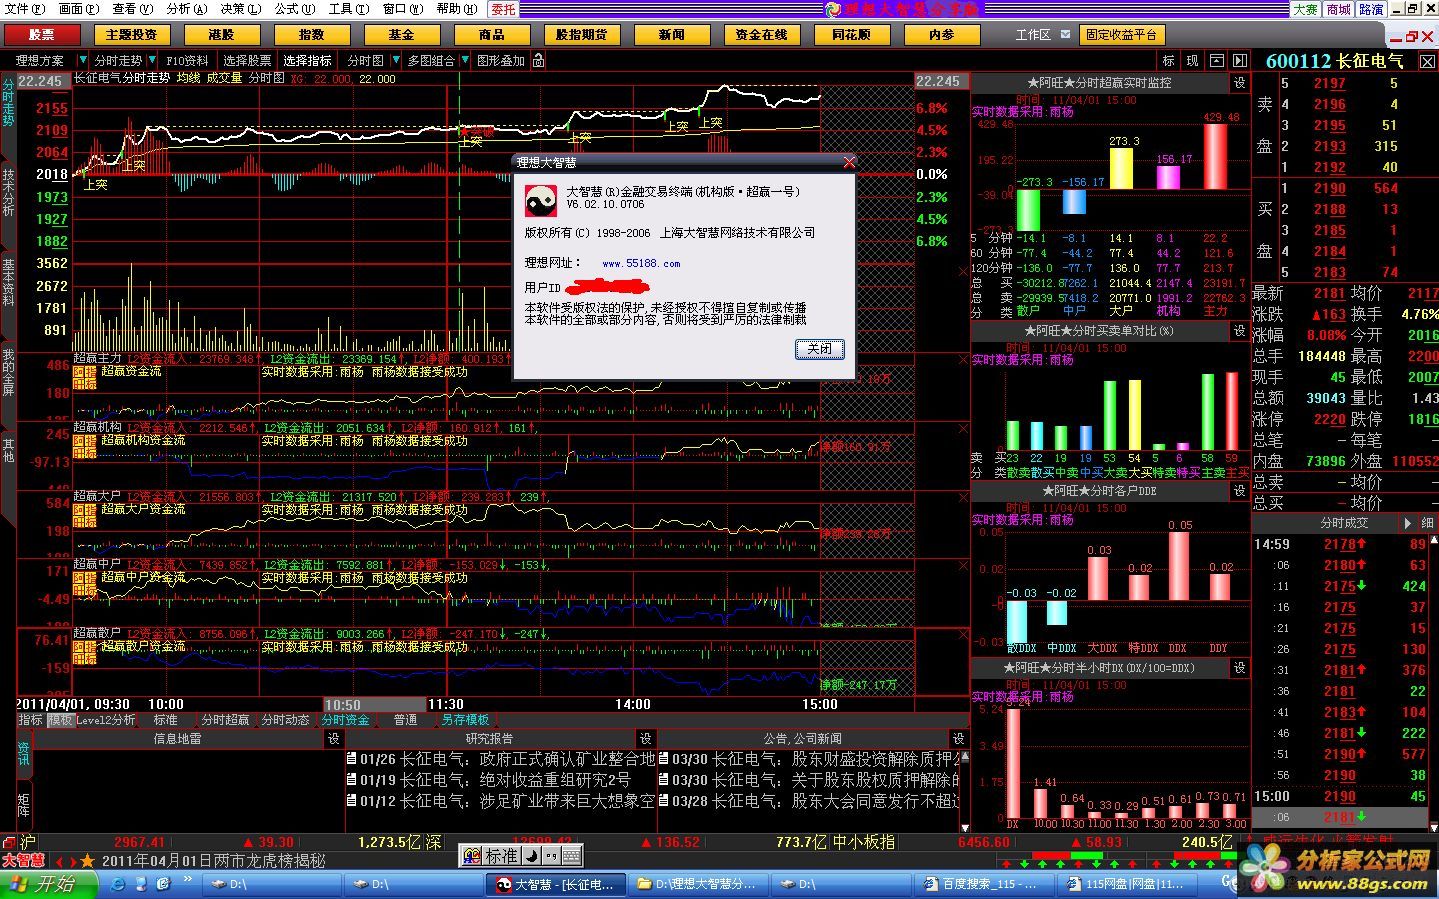Select the 分时超赢 template tab
The width and height of the screenshot is (1439, 899).
click(x=226, y=720)
